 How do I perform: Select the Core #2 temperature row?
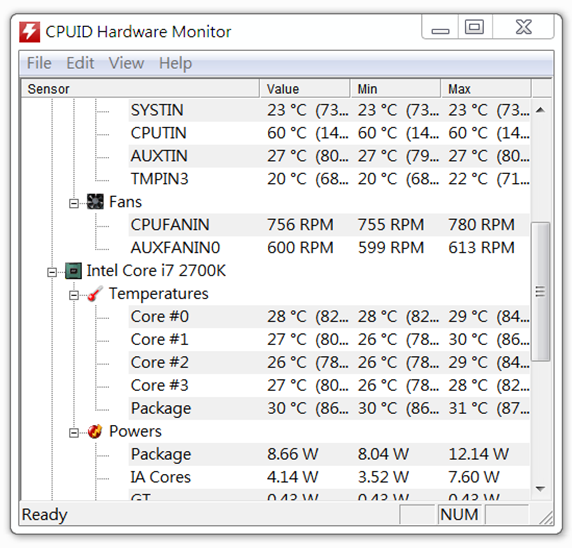click(x=329, y=363)
